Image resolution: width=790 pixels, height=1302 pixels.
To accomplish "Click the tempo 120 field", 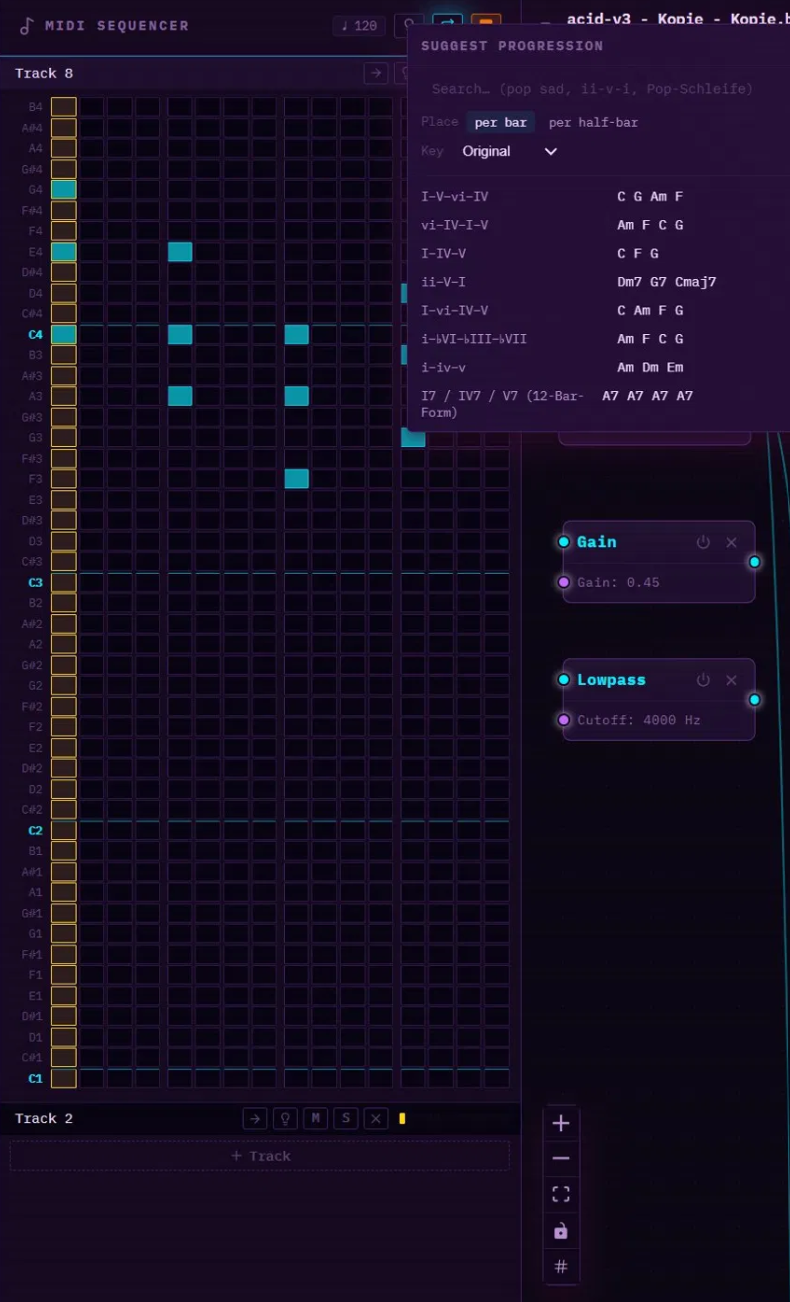I will (359, 26).
